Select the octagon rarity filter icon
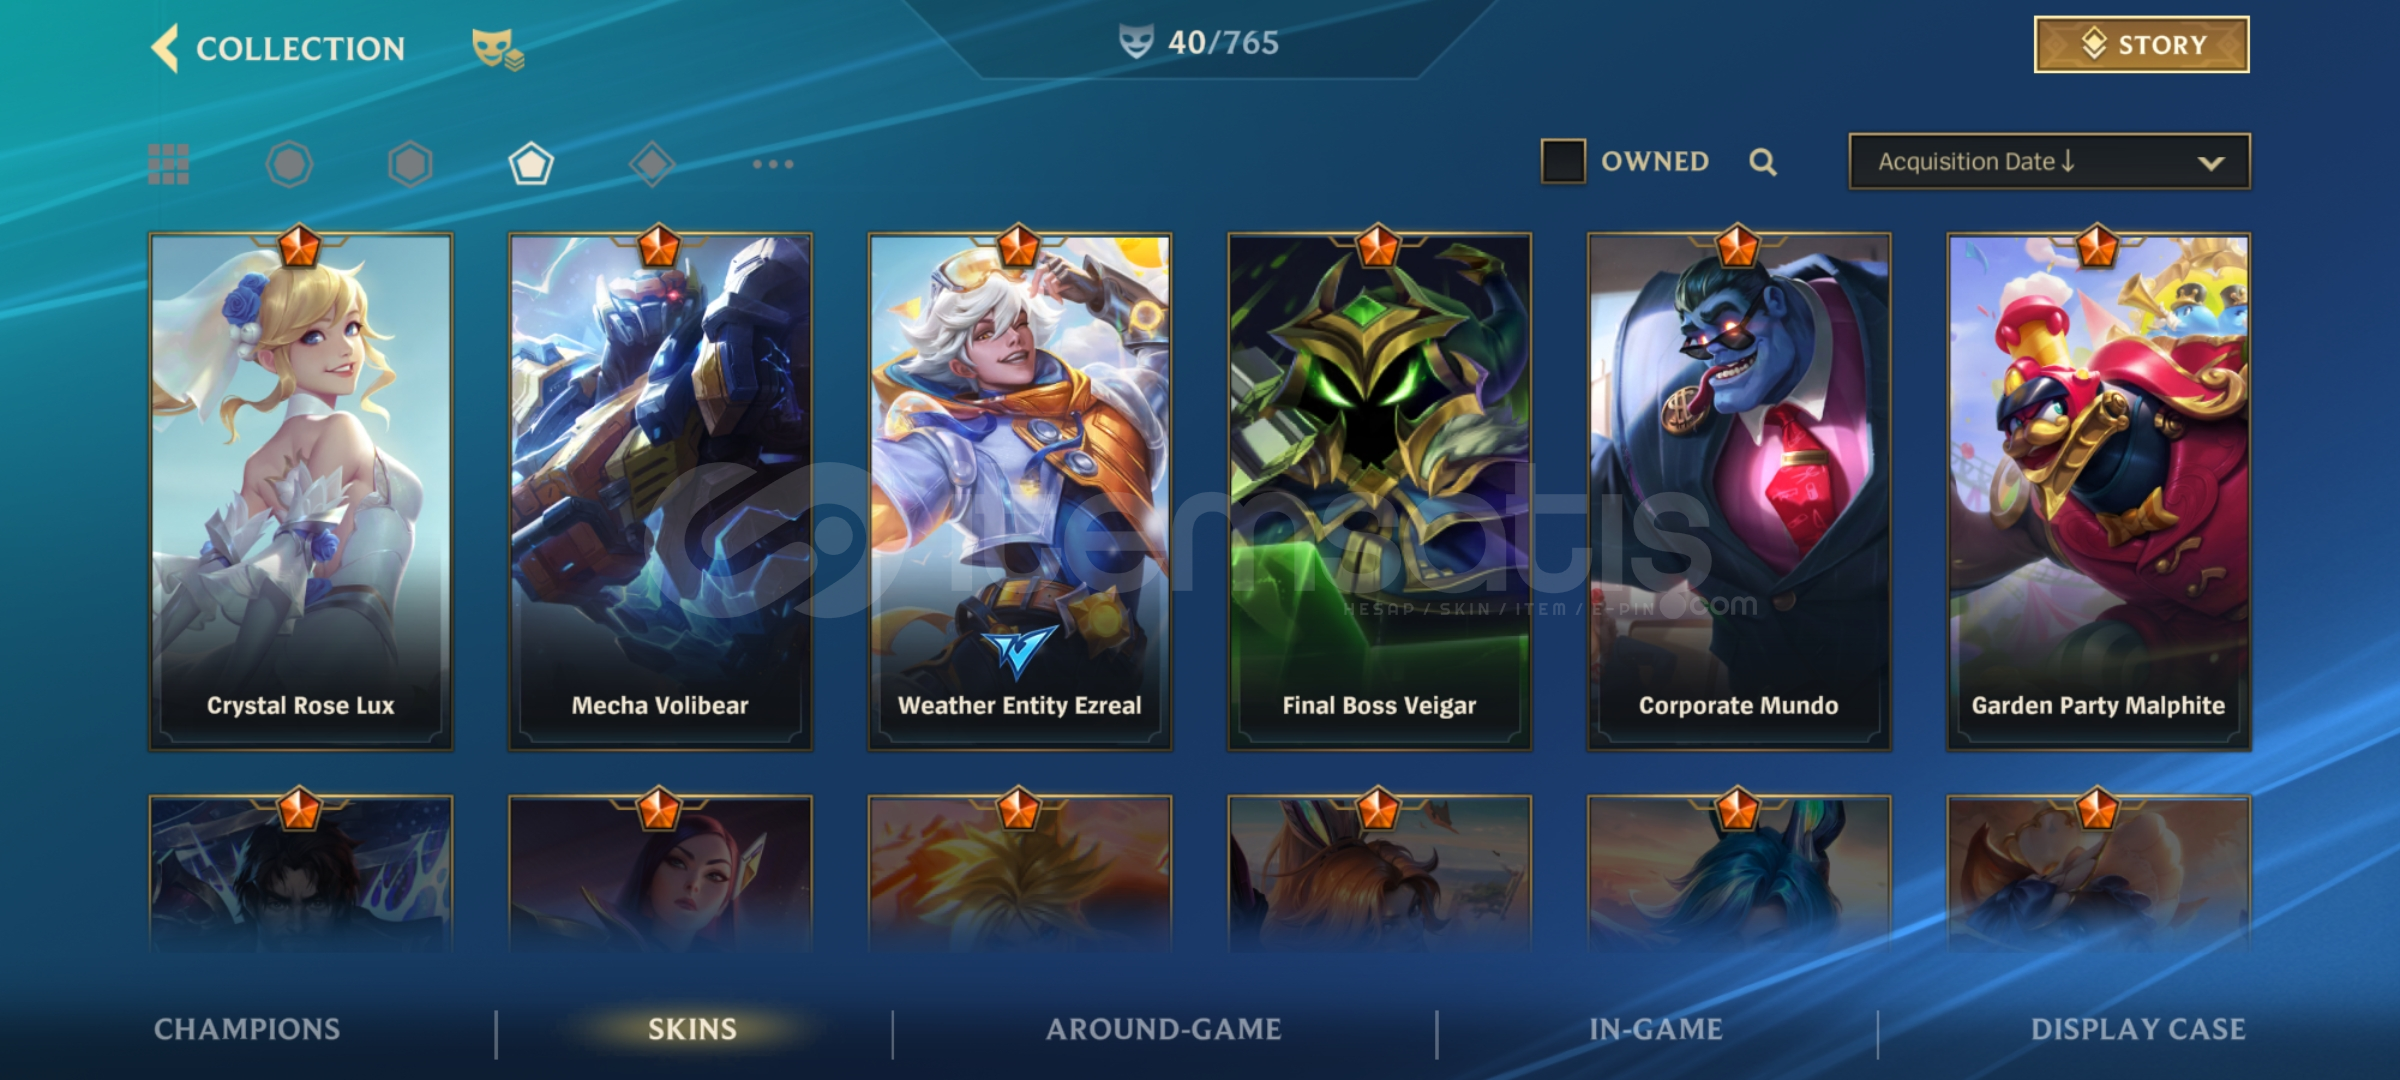 [x=290, y=164]
